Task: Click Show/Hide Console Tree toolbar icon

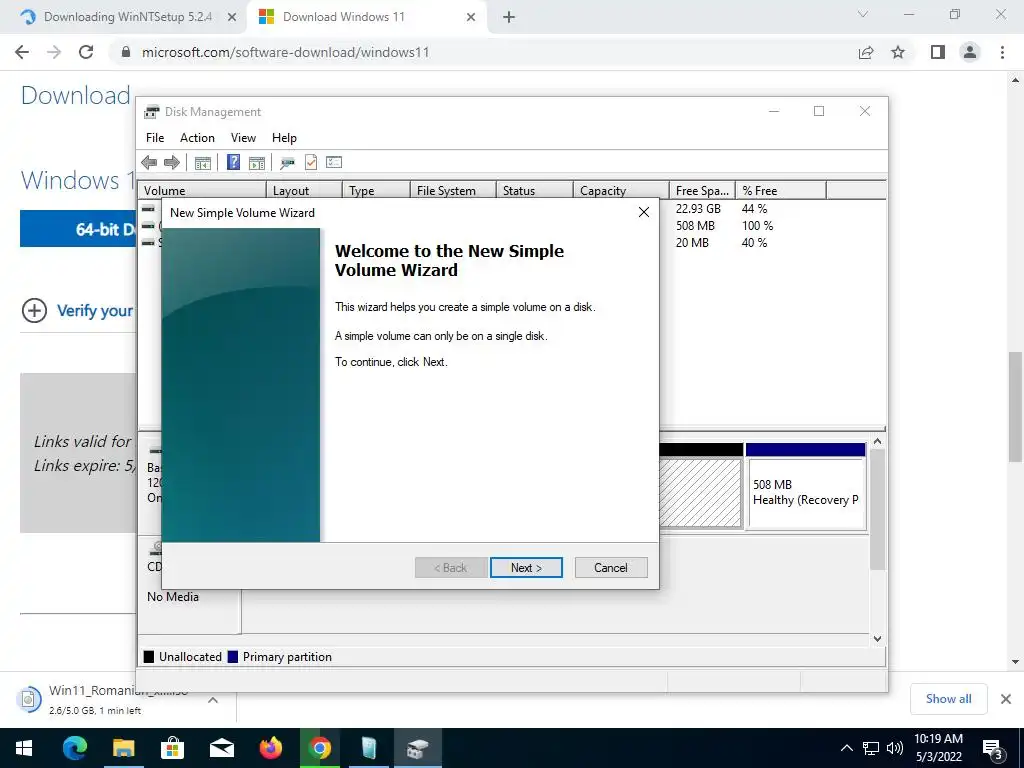Action: [202, 163]
